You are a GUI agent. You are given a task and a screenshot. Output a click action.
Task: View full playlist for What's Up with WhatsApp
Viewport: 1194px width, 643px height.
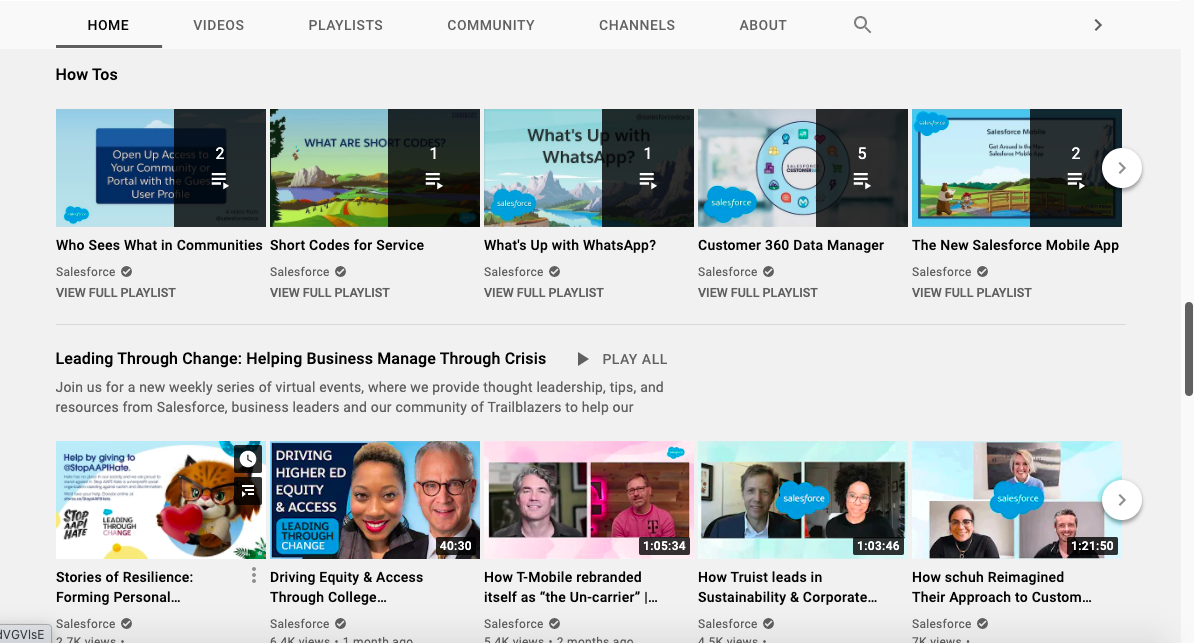pos(544,293)
